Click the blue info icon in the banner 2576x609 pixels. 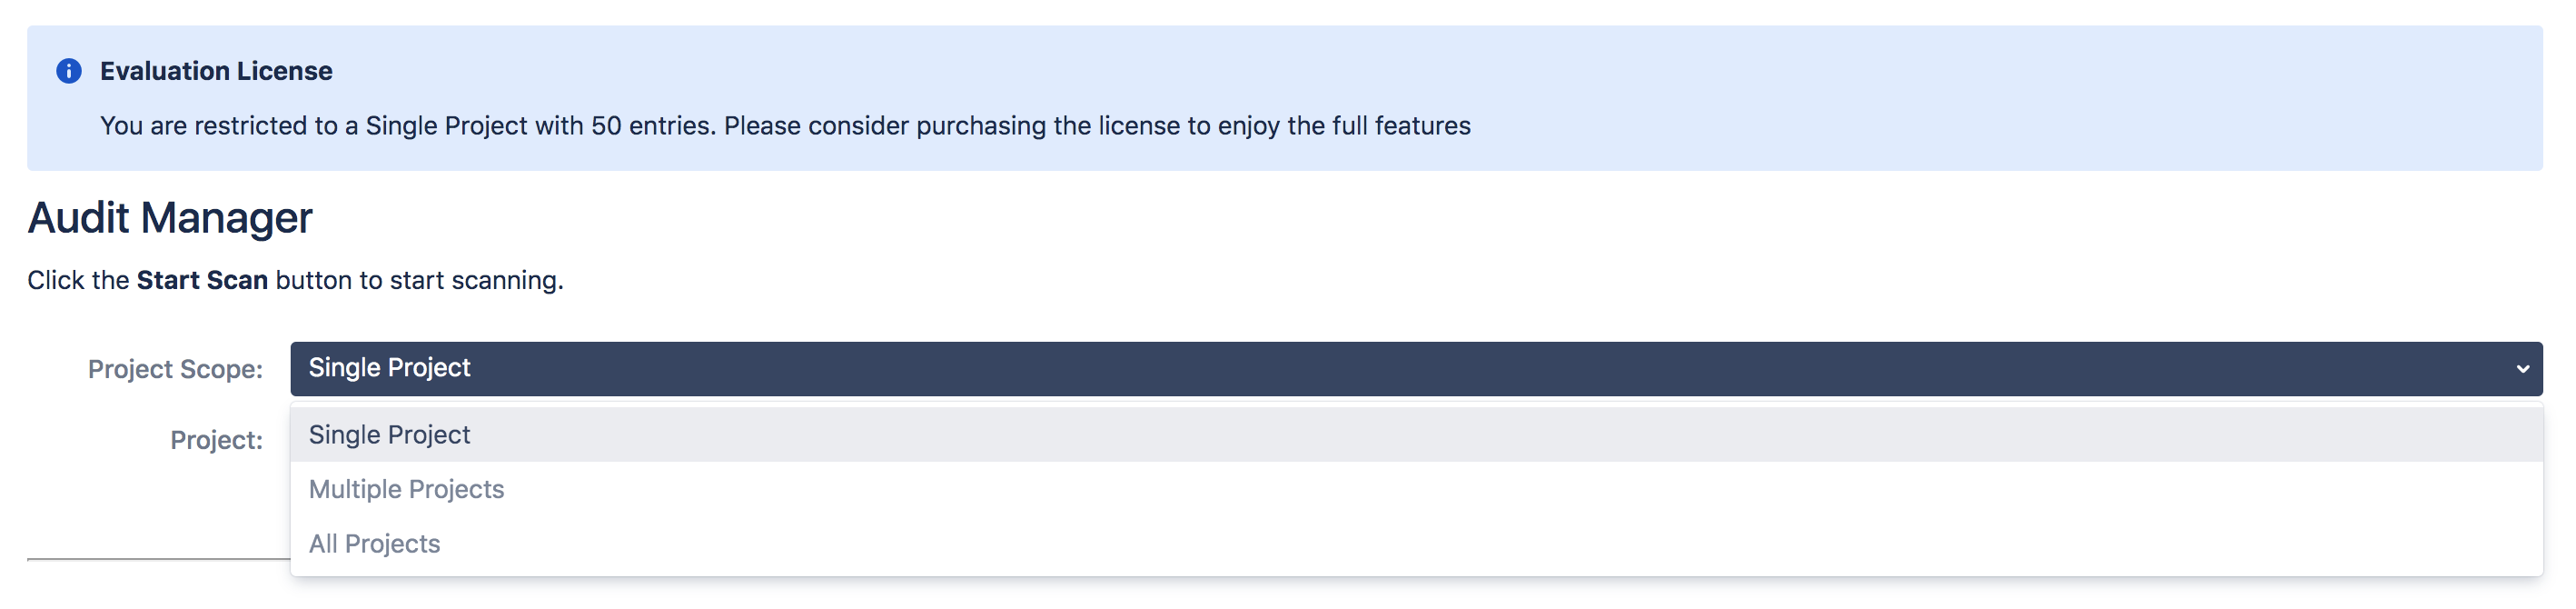(69, 71)
